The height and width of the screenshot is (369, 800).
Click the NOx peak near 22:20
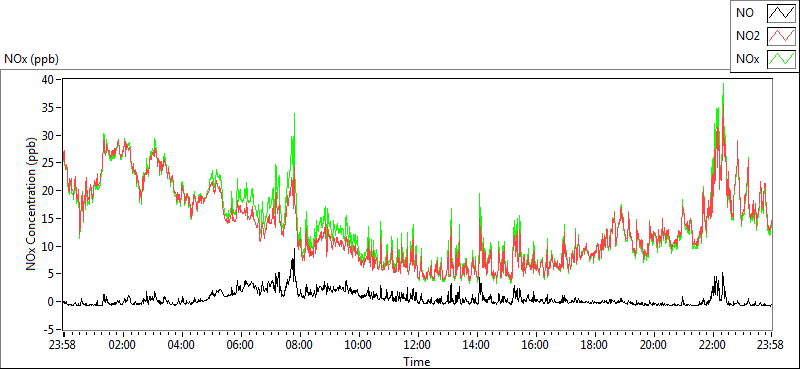pos(723,85)
